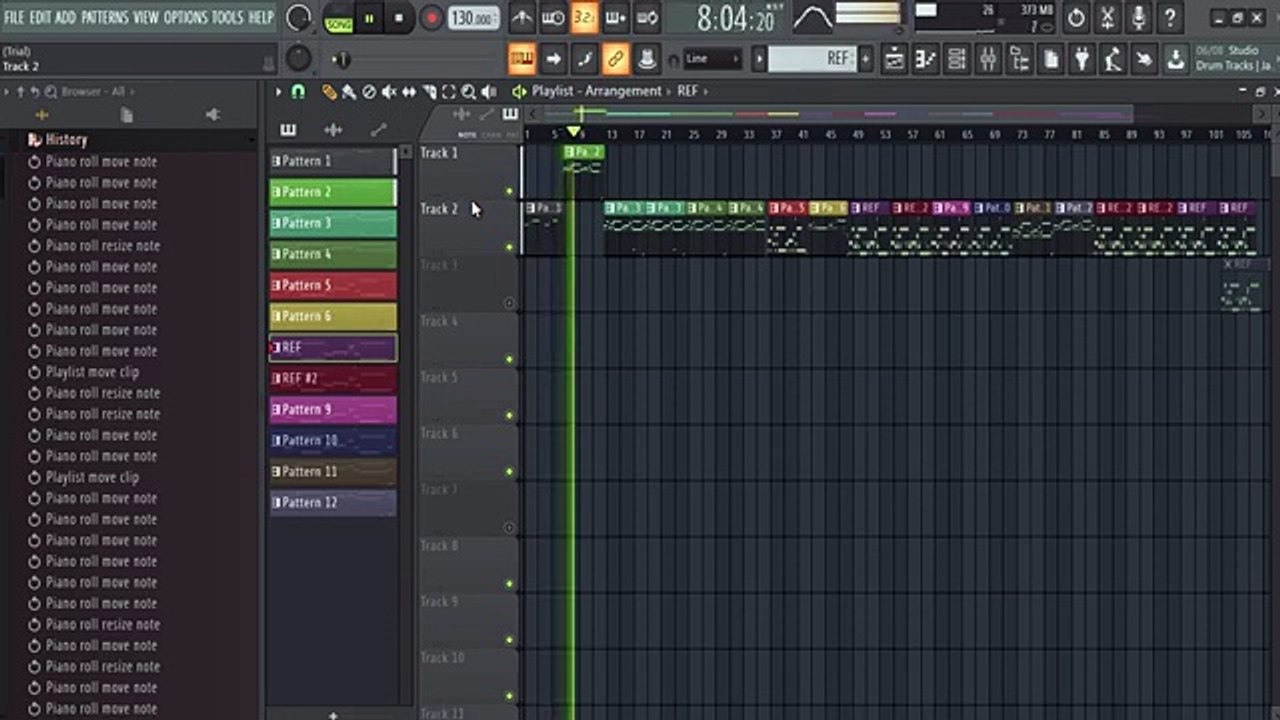
Task: Toggle wait for input before playing
Action: [x=553, y=17]
